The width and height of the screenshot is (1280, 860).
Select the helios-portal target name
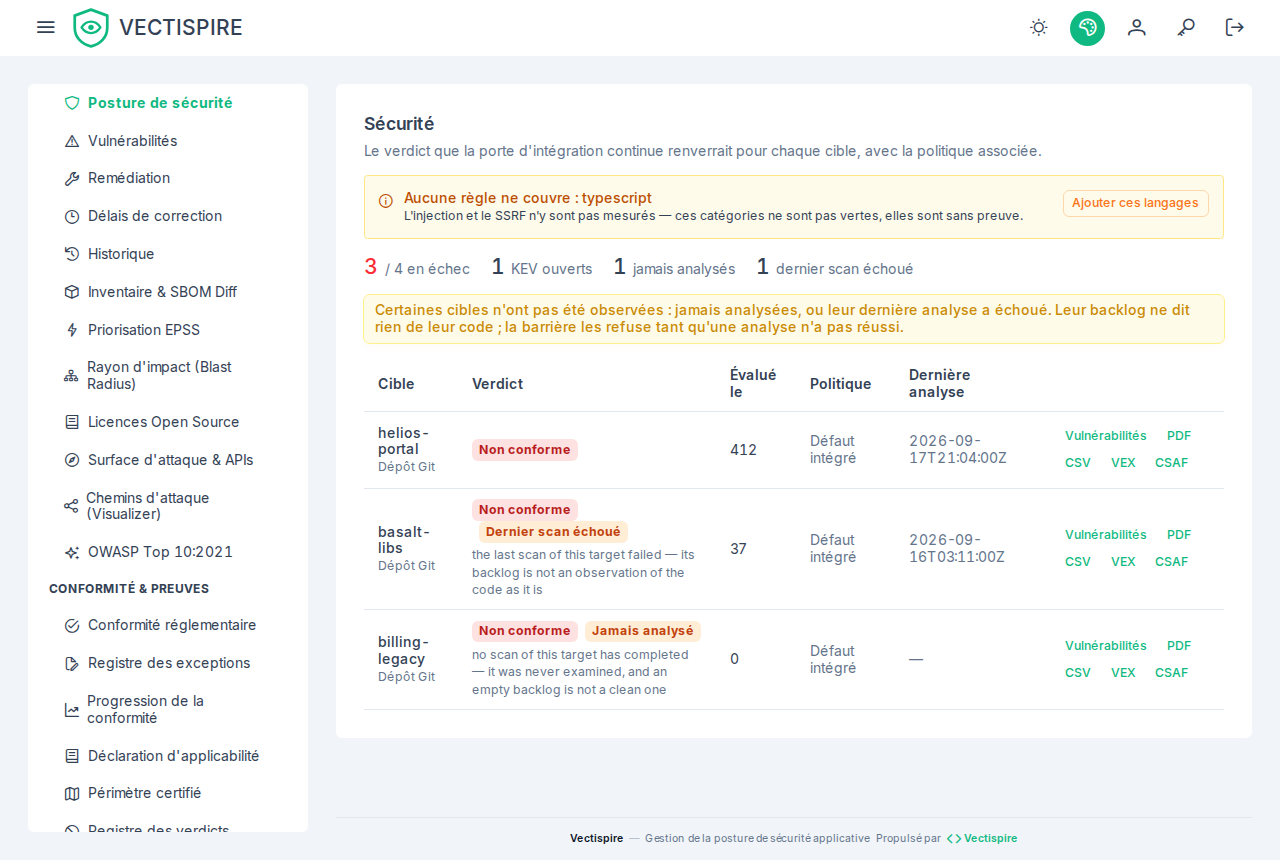click(x=403, y=441)
